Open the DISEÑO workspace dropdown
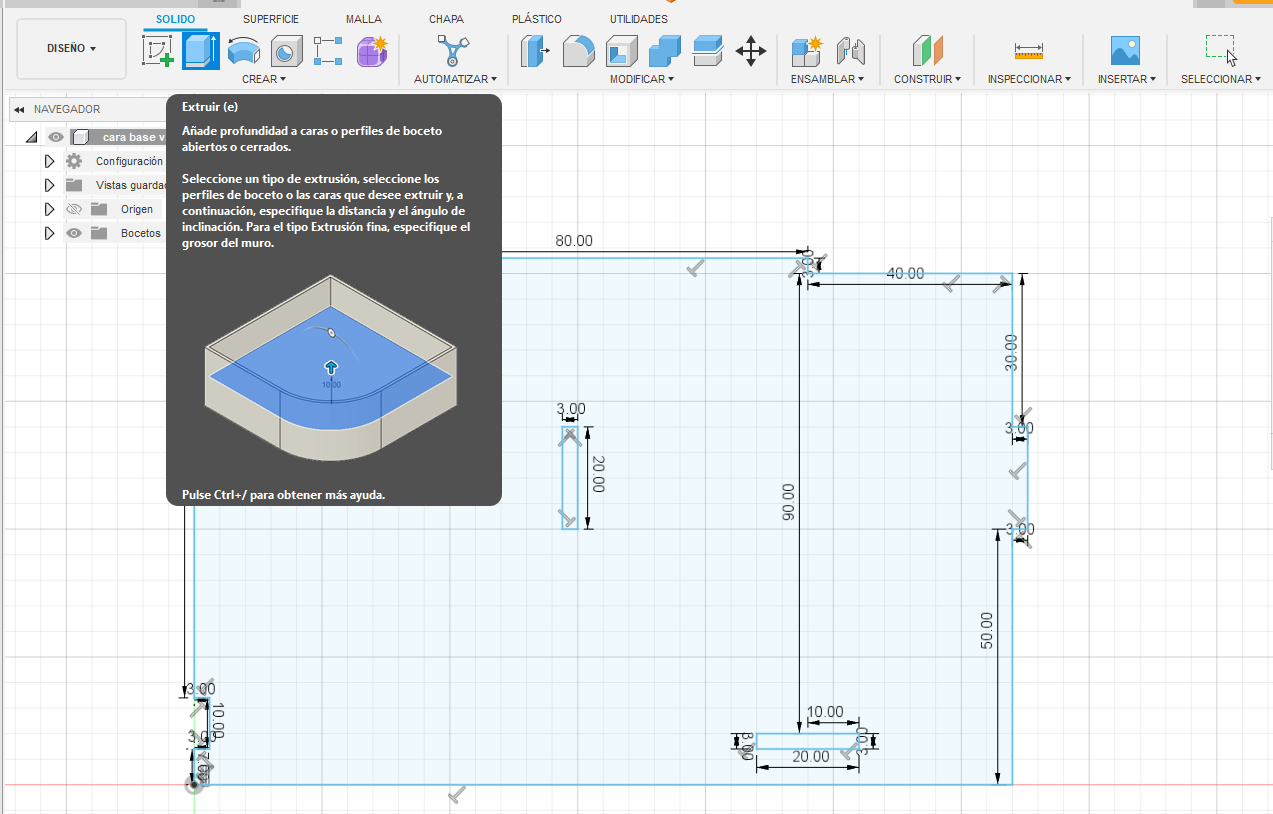Screen dimensions: 1273x814 (72, 49)
